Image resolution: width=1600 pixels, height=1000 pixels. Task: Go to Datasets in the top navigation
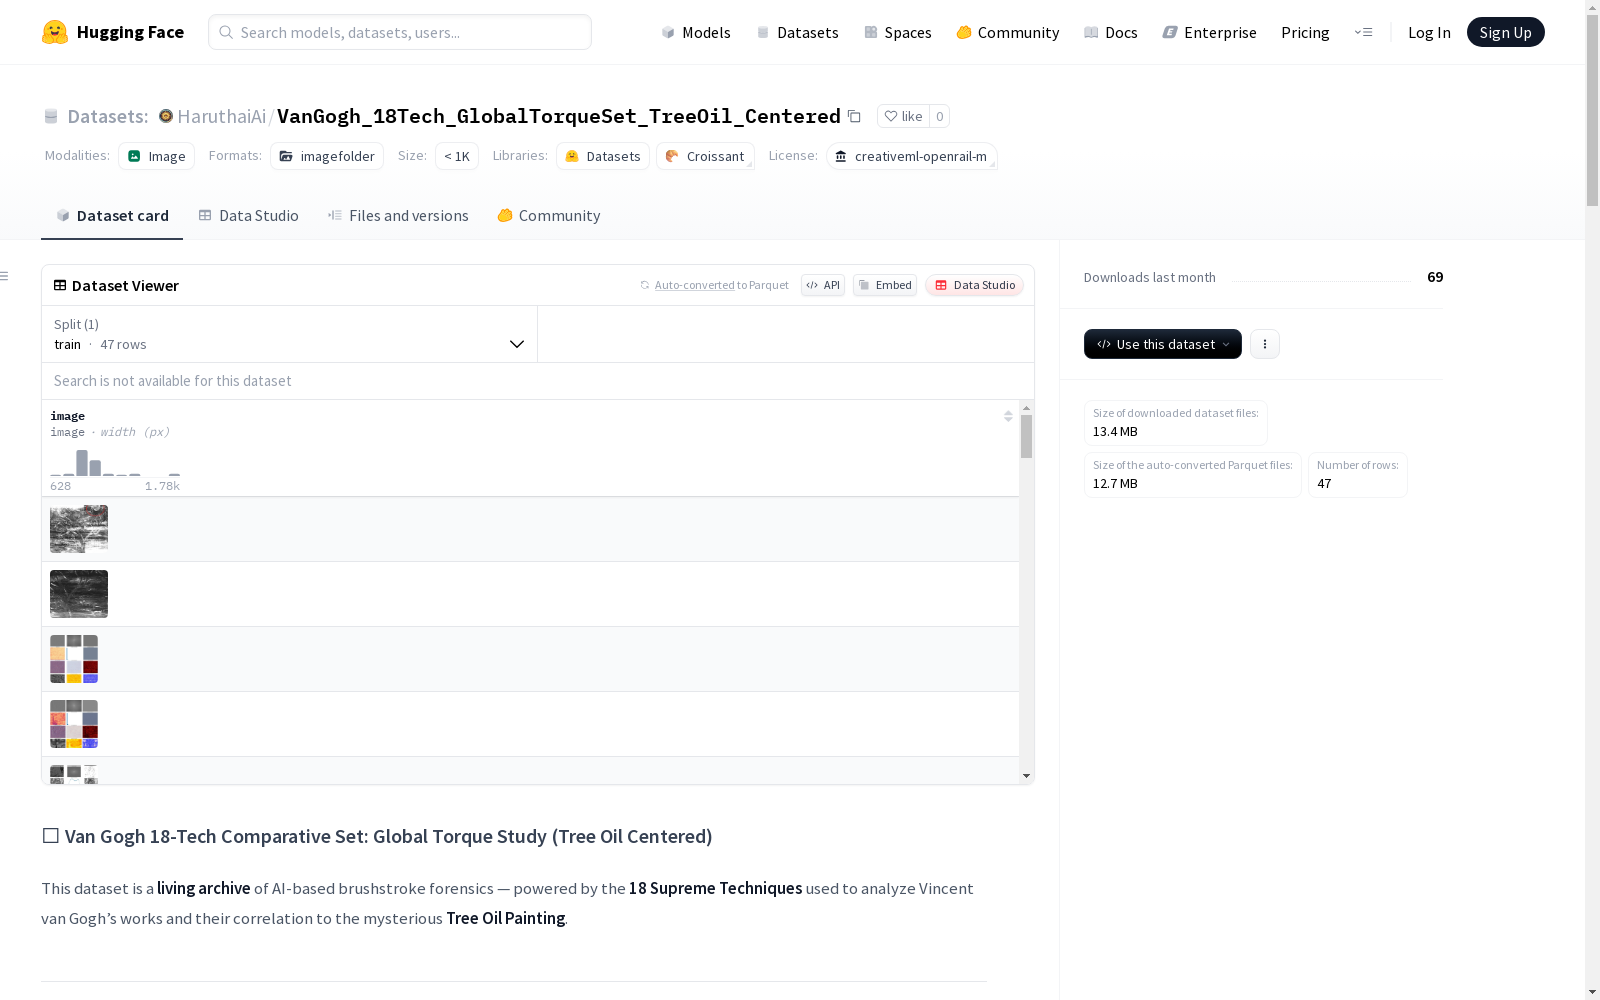point(797,32)
